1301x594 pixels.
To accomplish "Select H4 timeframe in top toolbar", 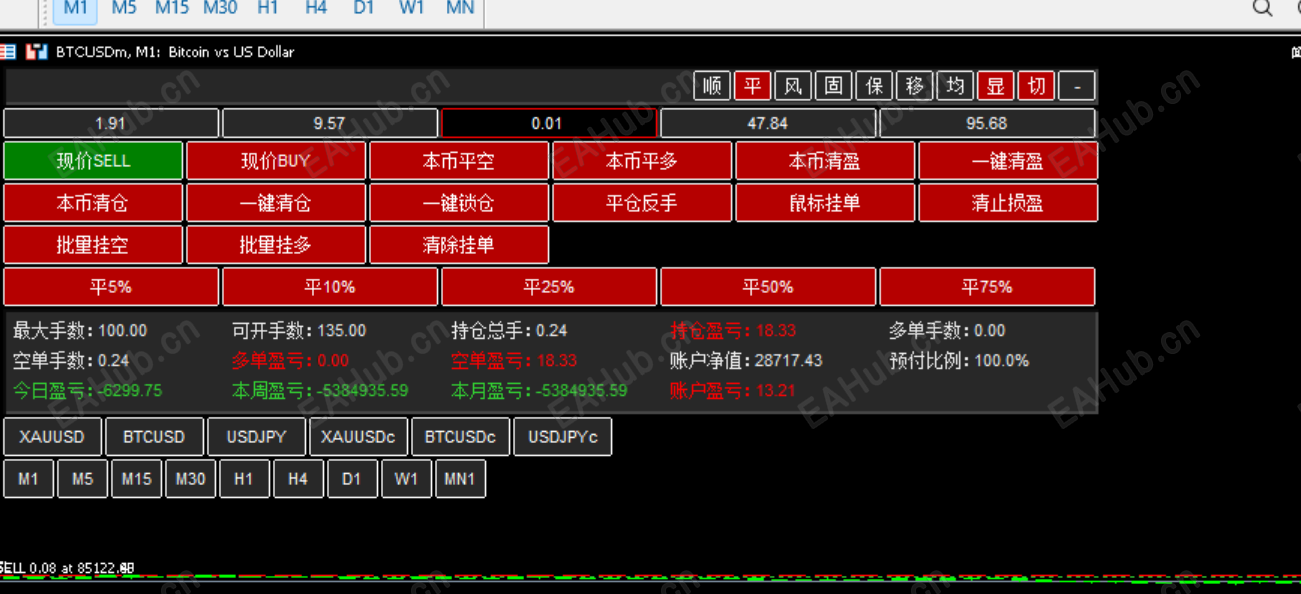I will (316, 9).
